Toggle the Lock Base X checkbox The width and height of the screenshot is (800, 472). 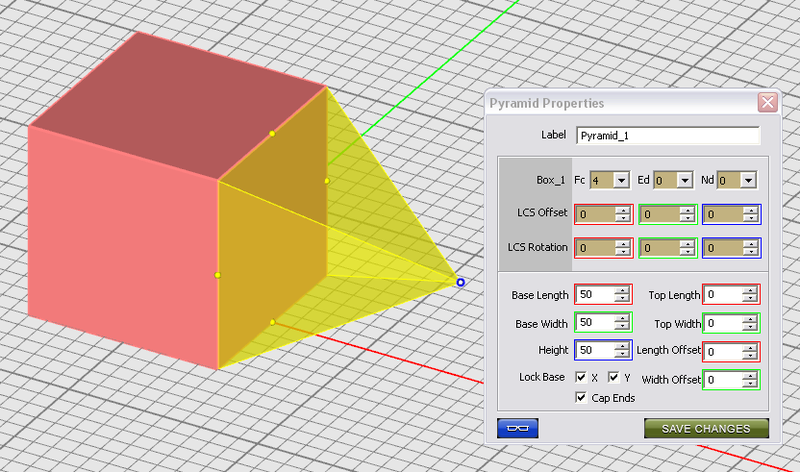(583, 378)
